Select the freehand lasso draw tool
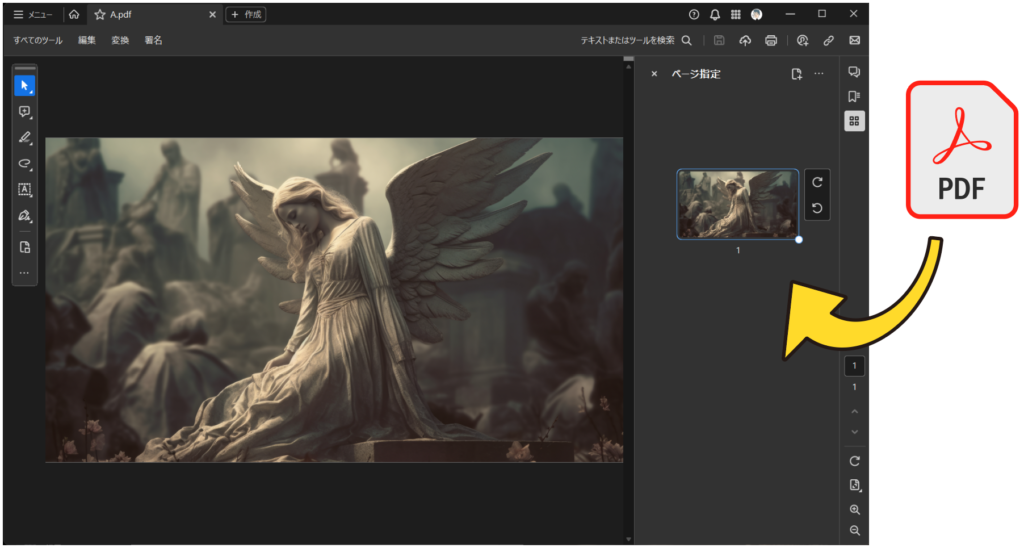This screenshot has width=1024, height=548. [x=24, y=163]
